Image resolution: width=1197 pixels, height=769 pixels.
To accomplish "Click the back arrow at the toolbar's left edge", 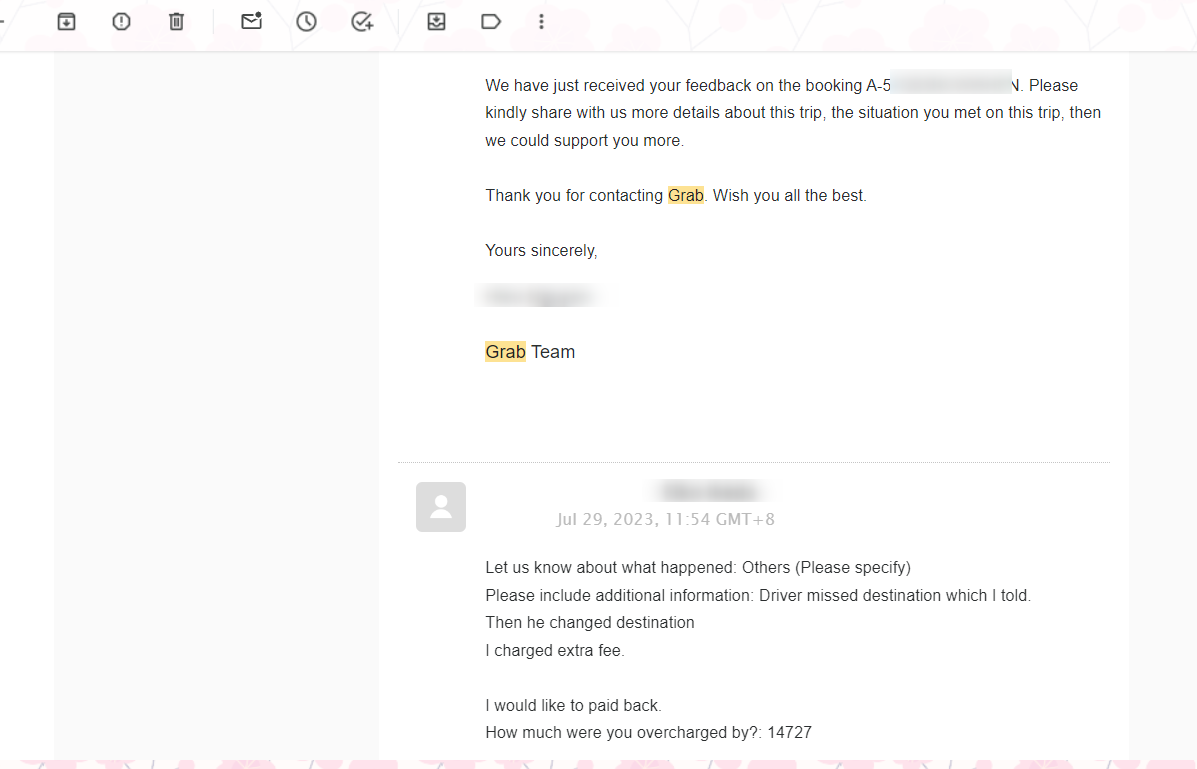I will point(3,21).
